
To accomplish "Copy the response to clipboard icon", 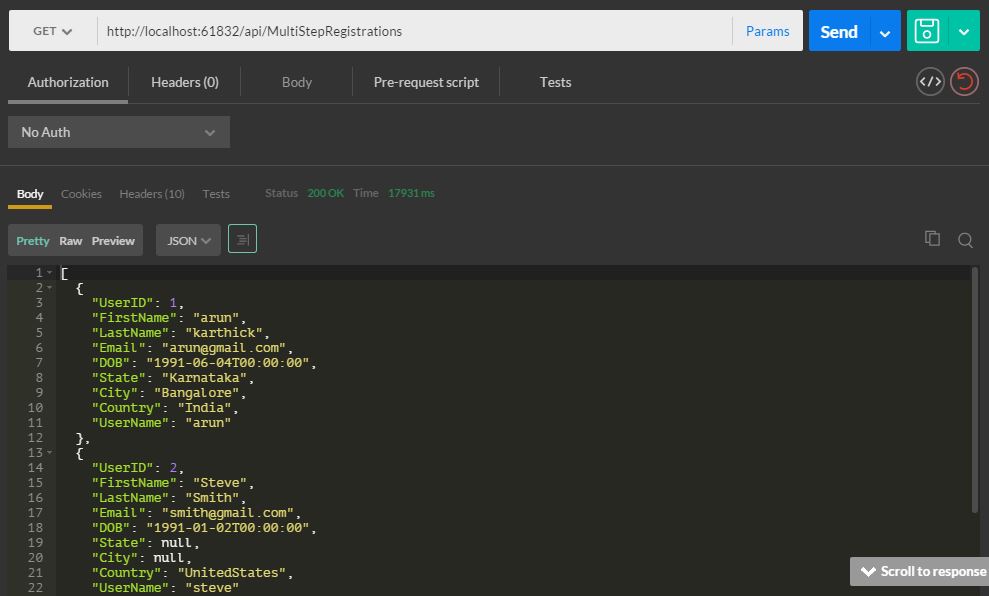I will pos(932,238).
